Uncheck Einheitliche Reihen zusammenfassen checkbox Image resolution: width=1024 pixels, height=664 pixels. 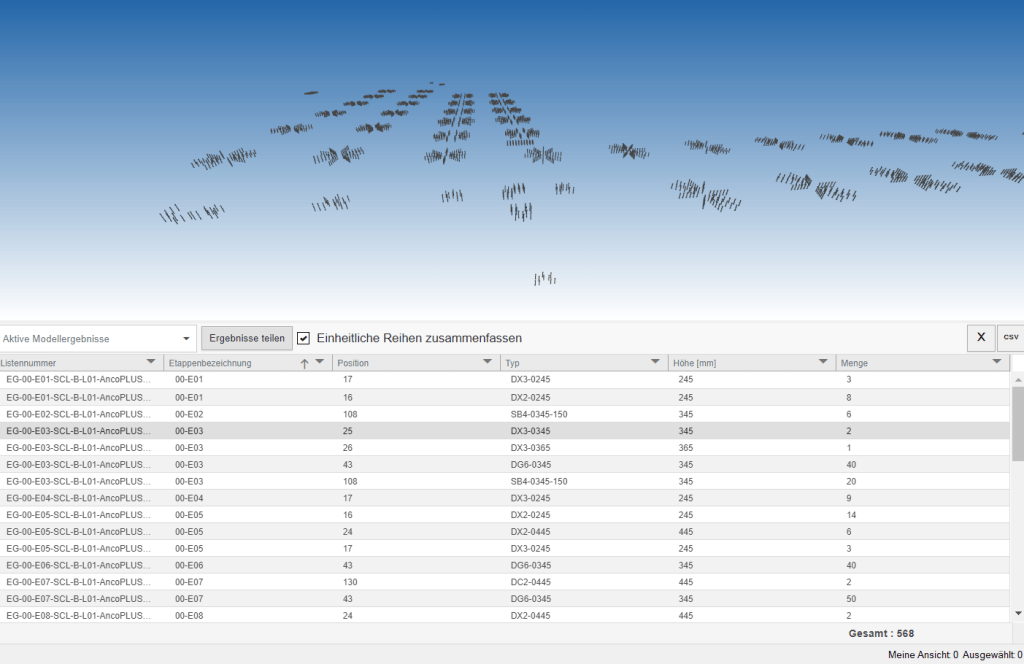pyautogui.click(x=304, y=338)
